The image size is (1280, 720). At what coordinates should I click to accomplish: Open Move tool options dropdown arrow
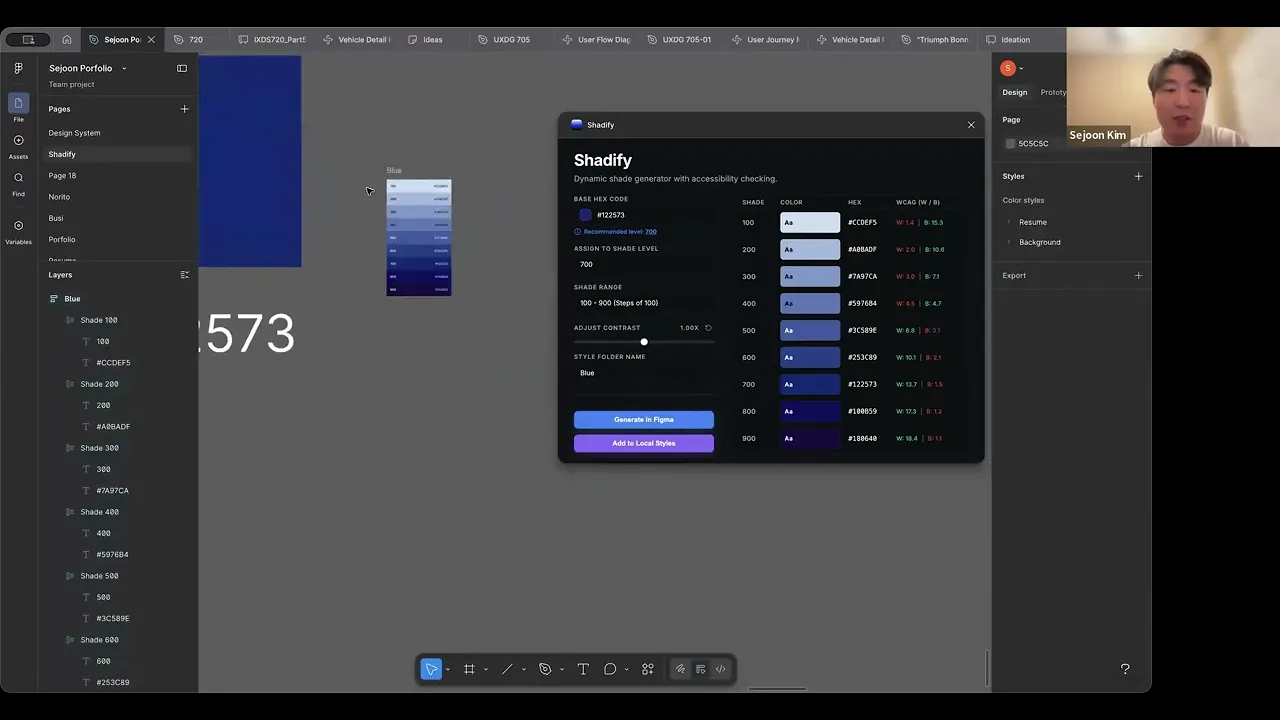click(x=447, y=669)
